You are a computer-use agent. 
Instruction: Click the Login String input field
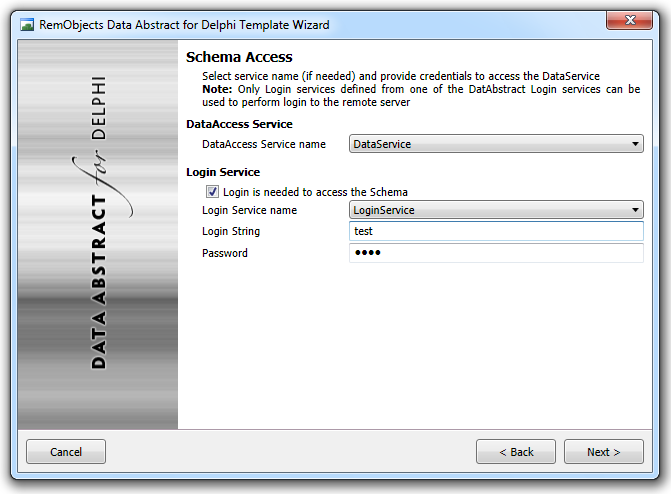pos(496,231)
